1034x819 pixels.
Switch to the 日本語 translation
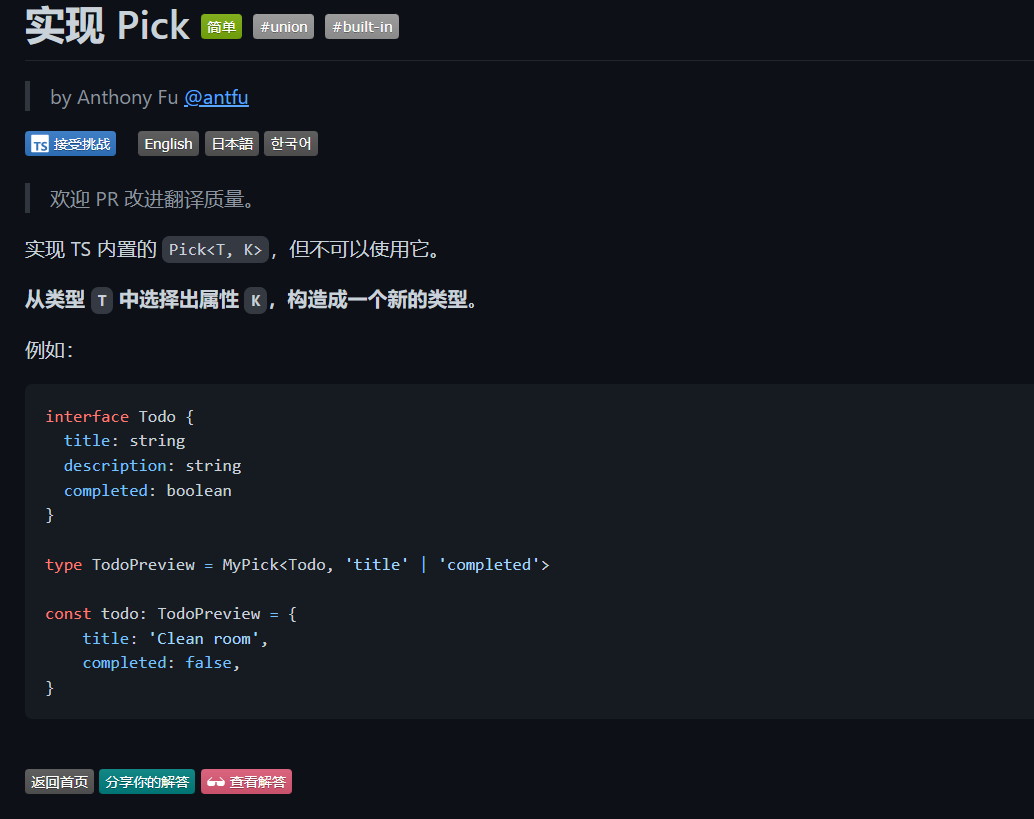pos(231,144)
